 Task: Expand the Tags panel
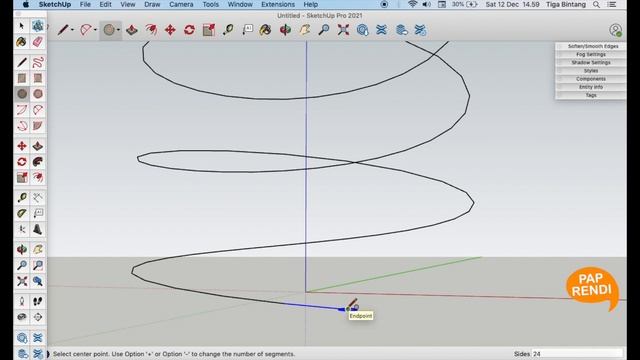click(591, 95)
